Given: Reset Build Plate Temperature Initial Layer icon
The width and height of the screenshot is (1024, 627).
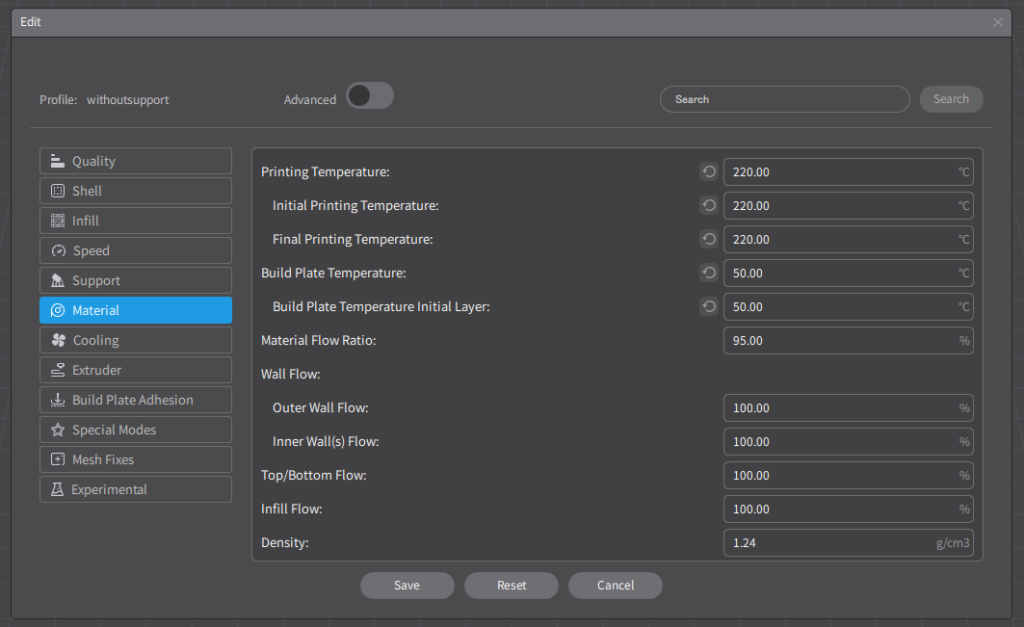Looking at the screenshot, I should pyautogui.click(x=709, y=307).
